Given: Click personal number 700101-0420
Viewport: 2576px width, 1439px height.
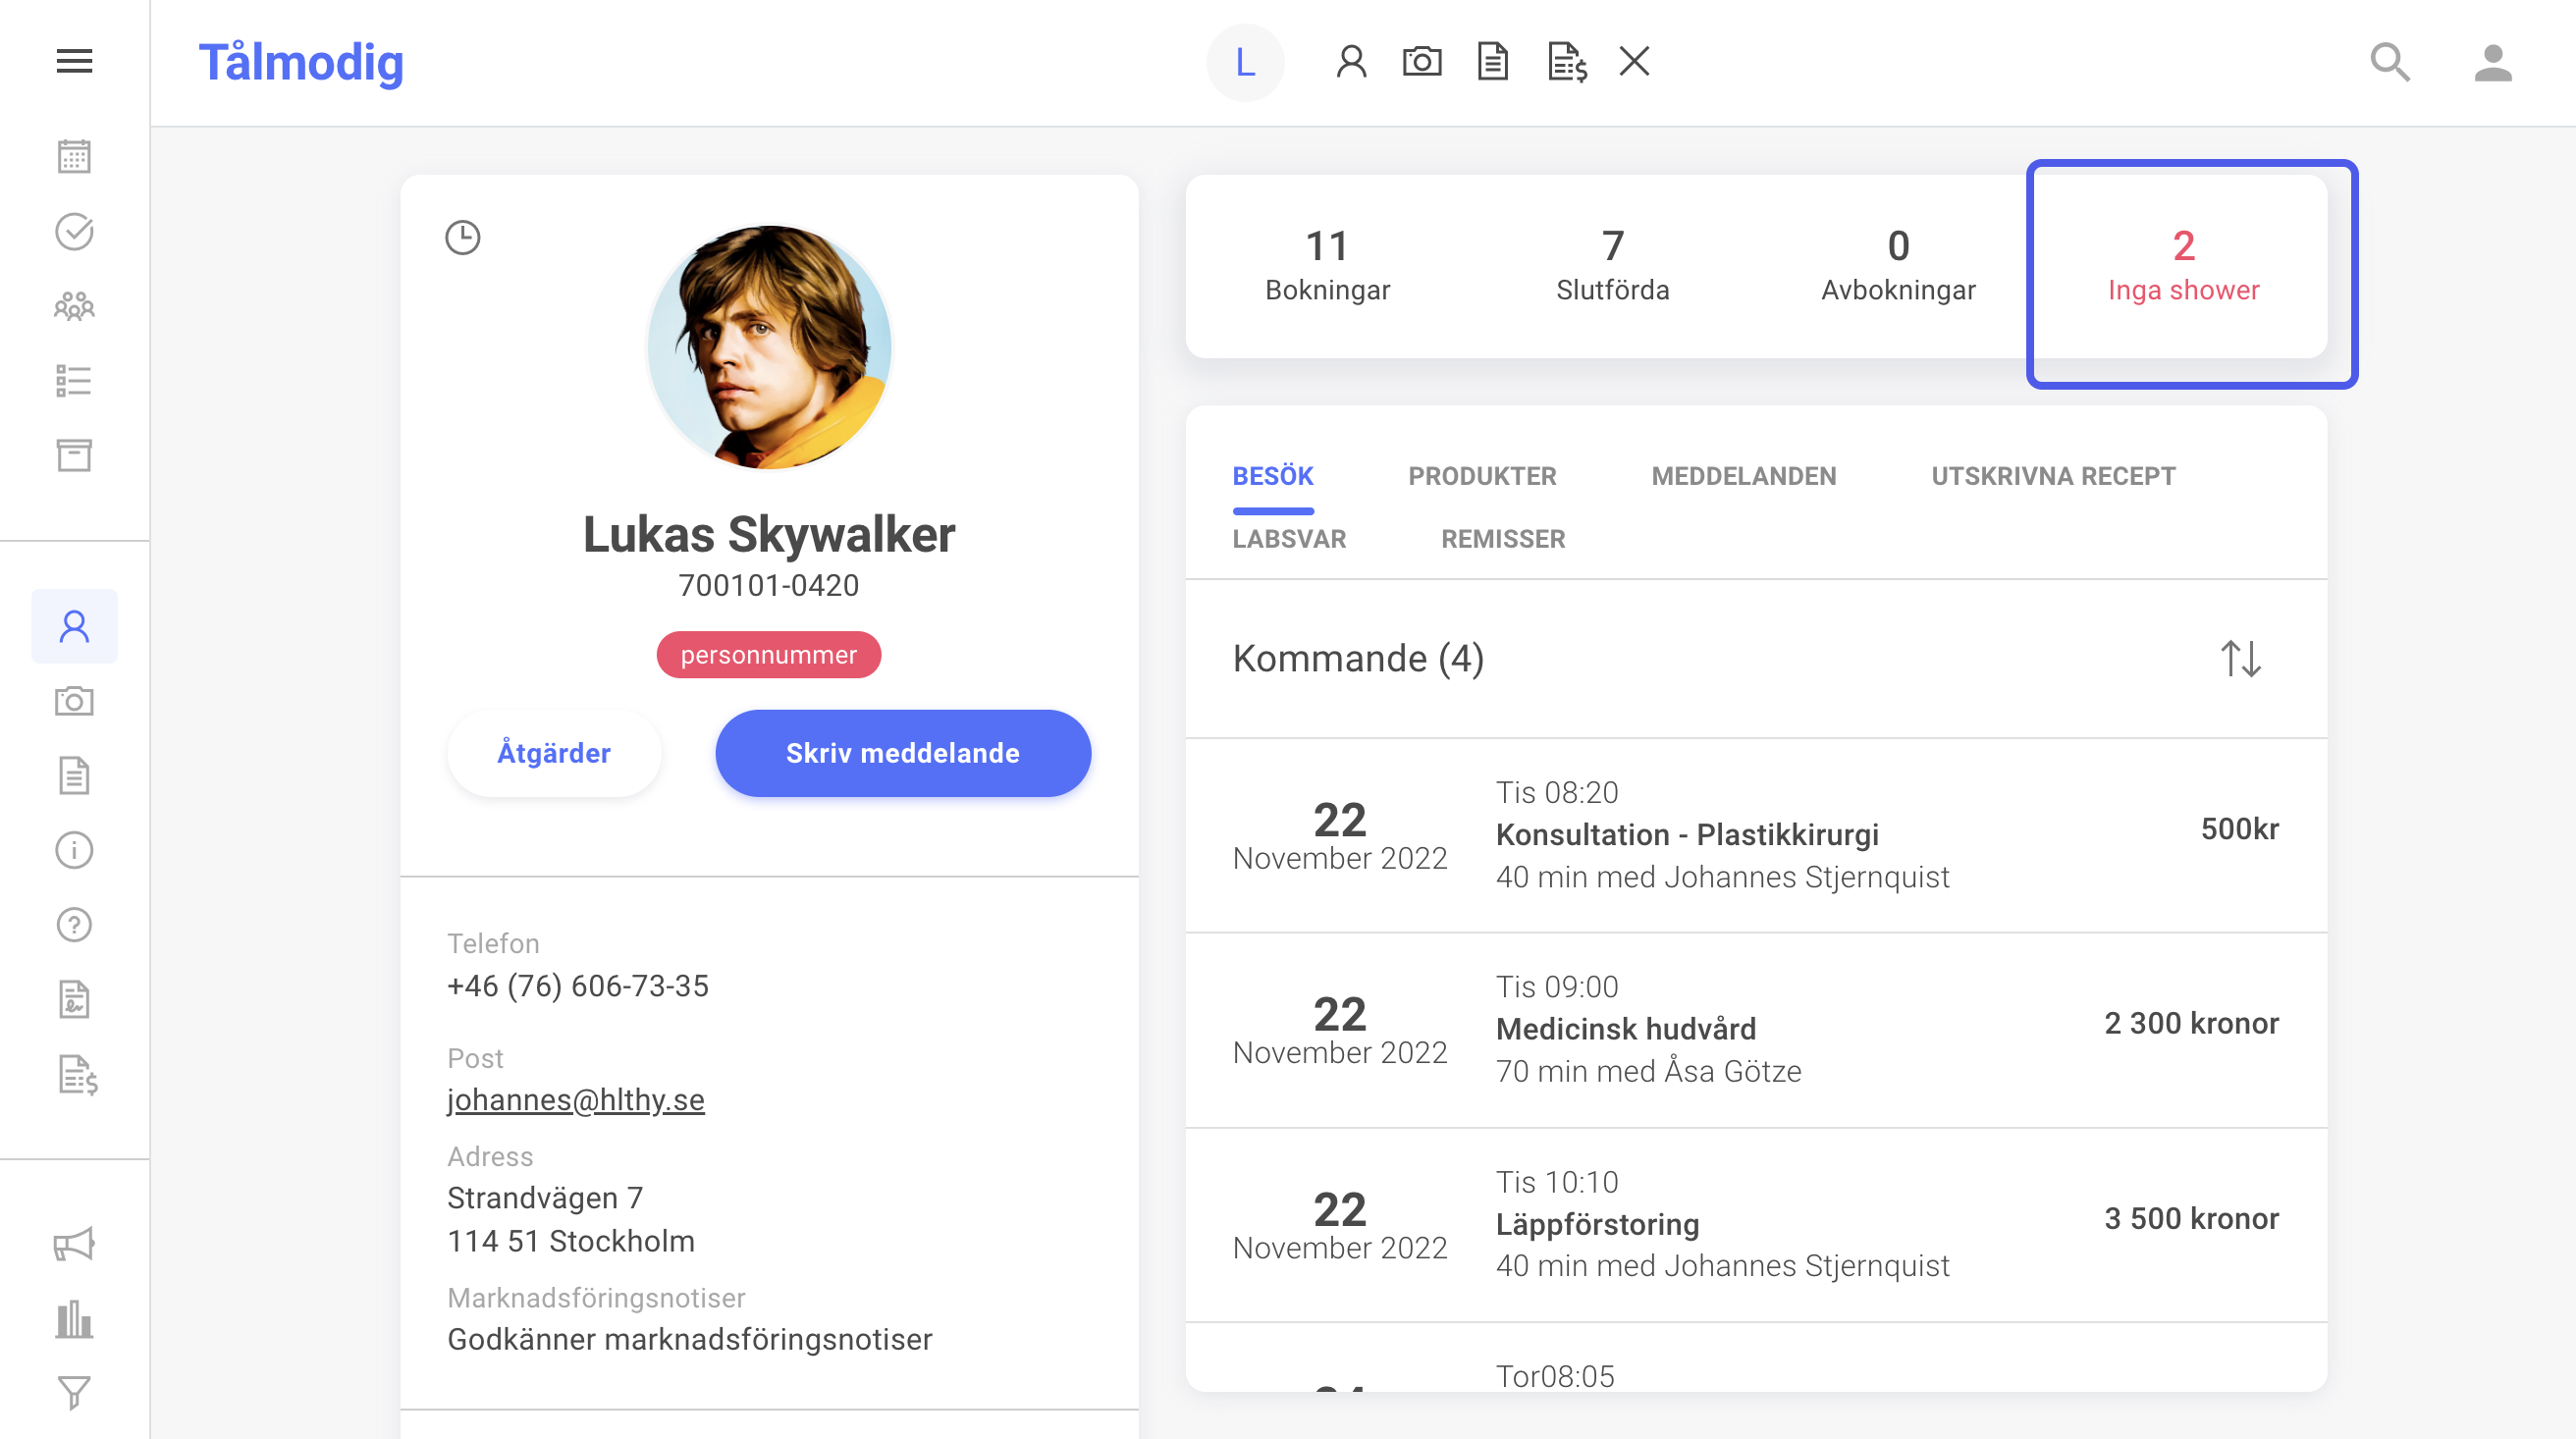Looking at the screenshot, I should [x=769, y=586].
